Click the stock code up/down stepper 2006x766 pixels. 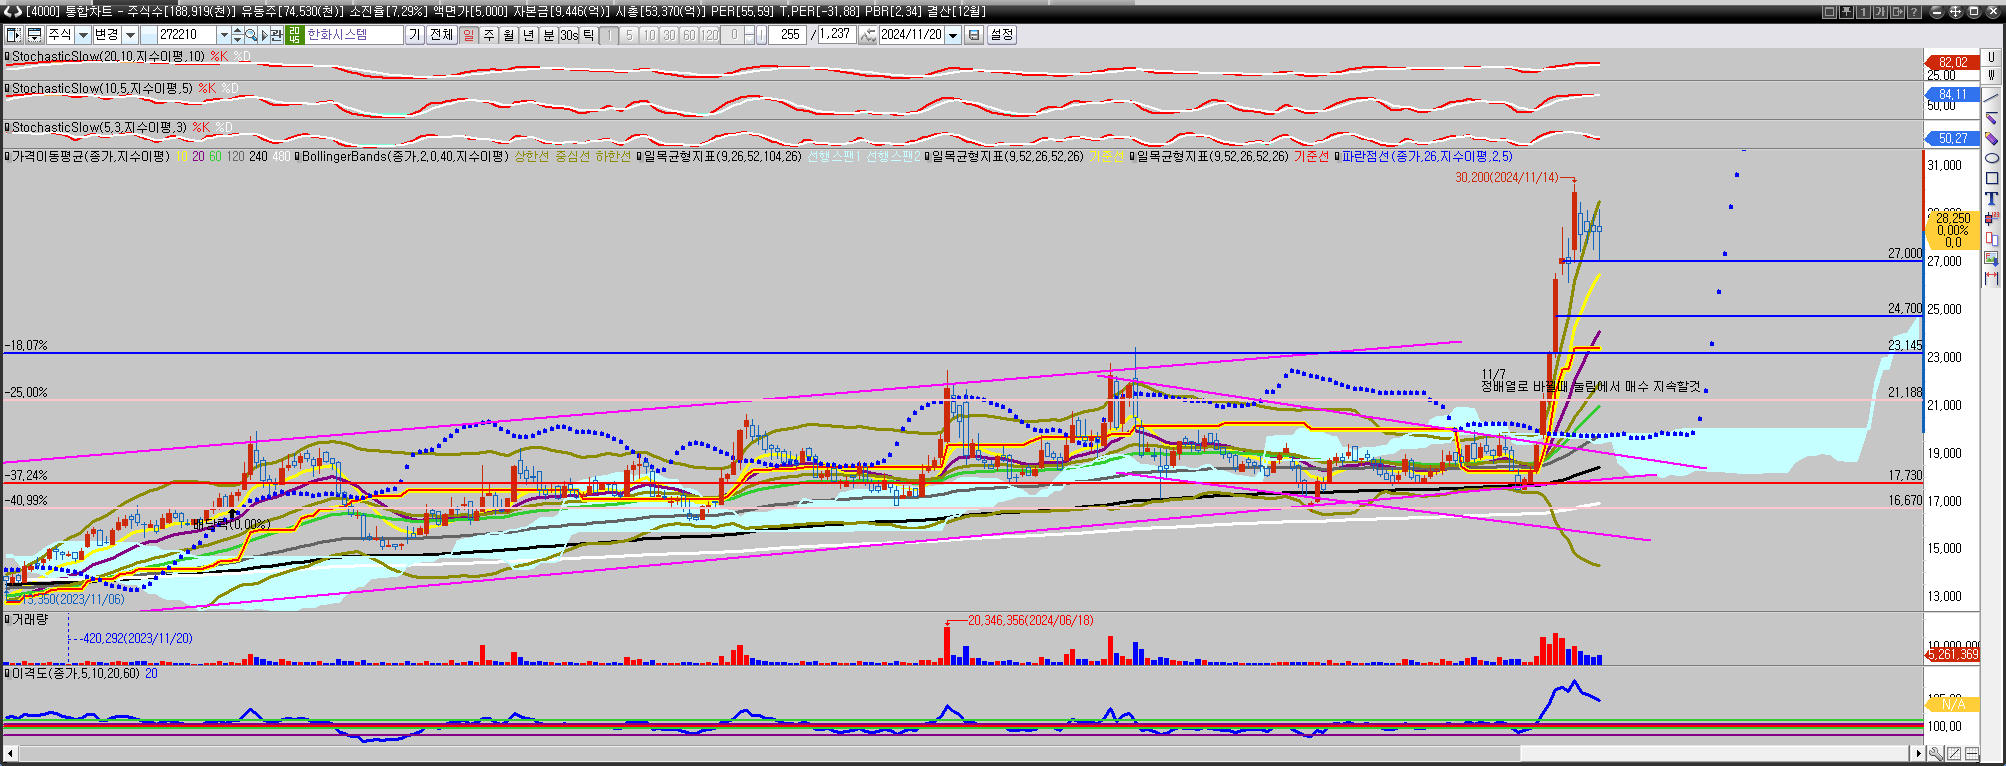click(x=237, y=35)
